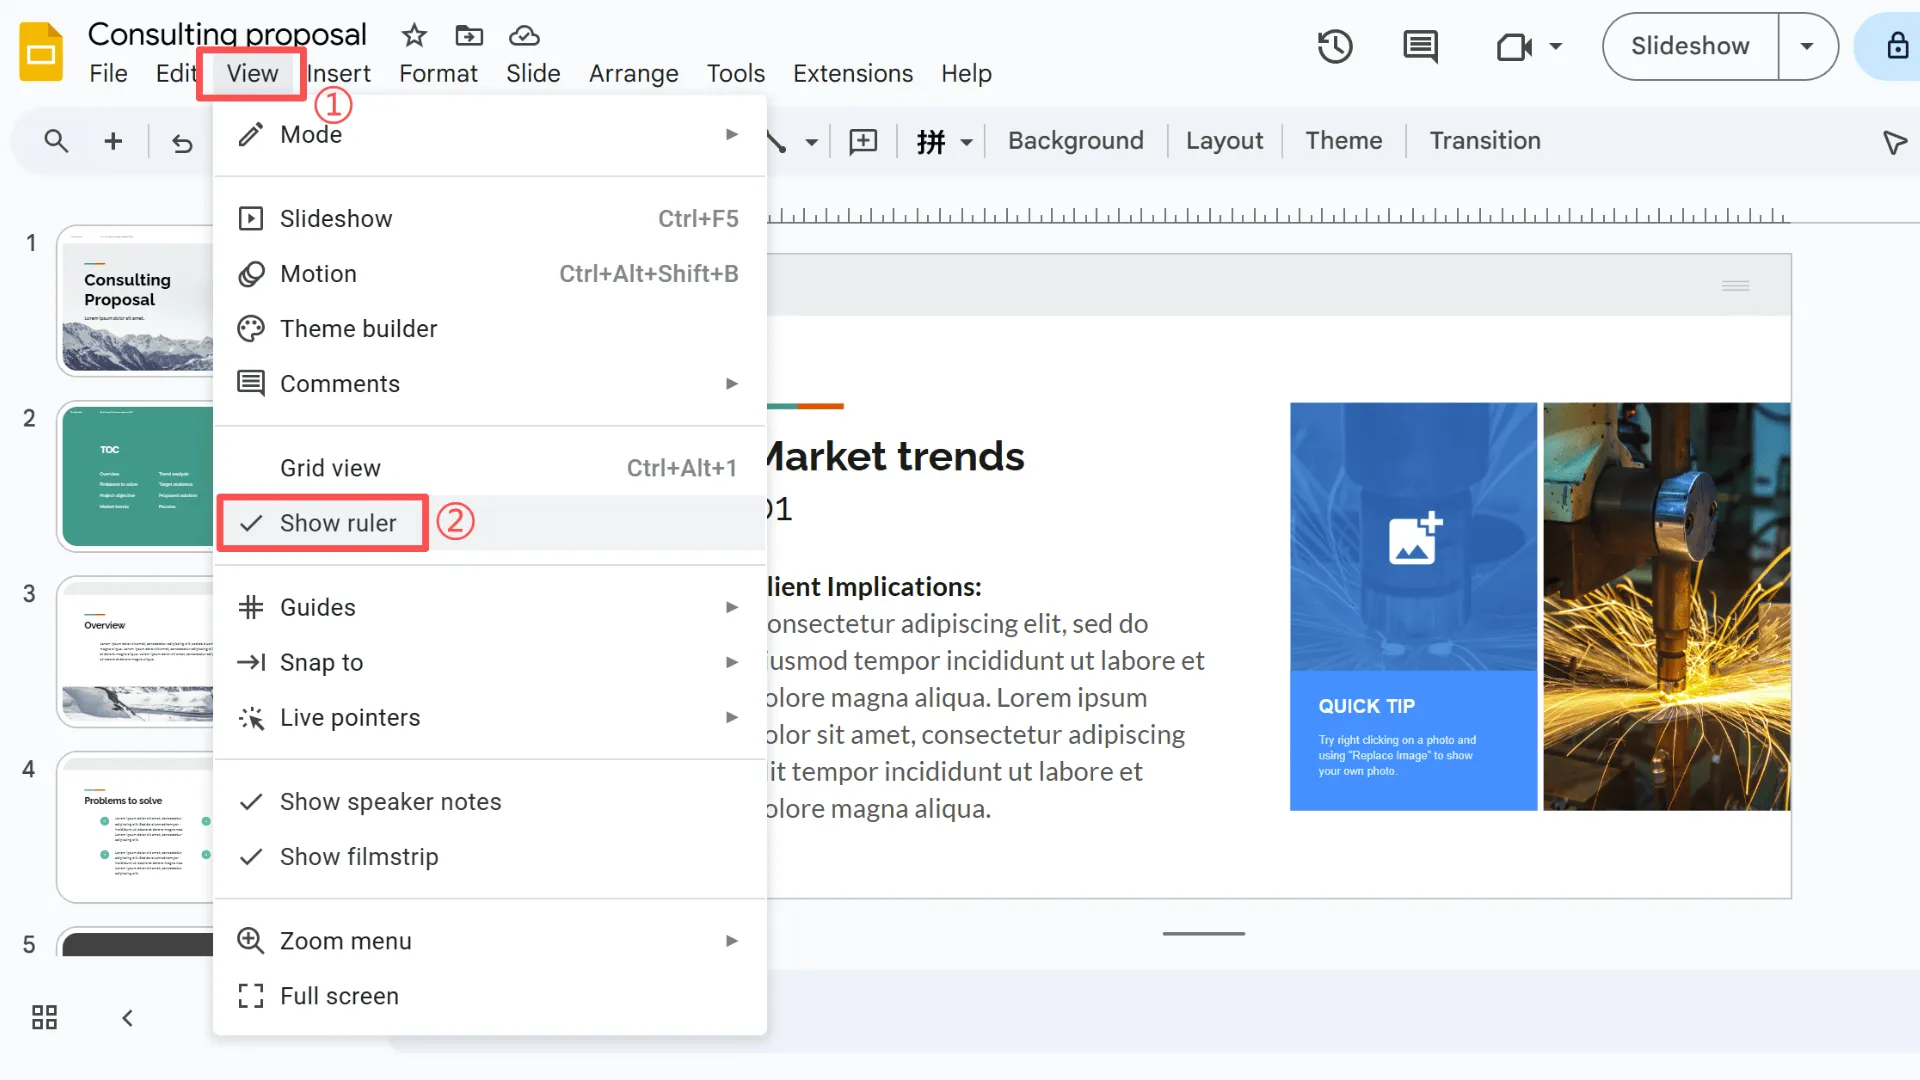Select slide 4 Problems to solve thumbnail

(x=136, y=827)
